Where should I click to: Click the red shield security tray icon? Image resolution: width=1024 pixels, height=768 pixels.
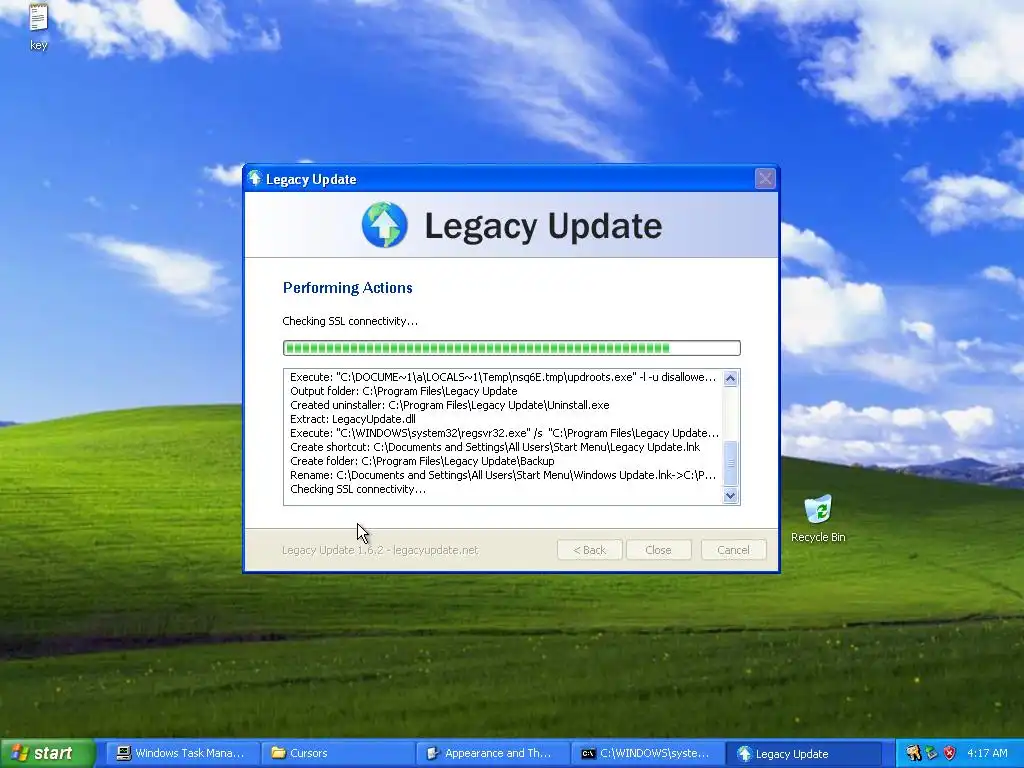pyautogui.click(x=950, y=753)
